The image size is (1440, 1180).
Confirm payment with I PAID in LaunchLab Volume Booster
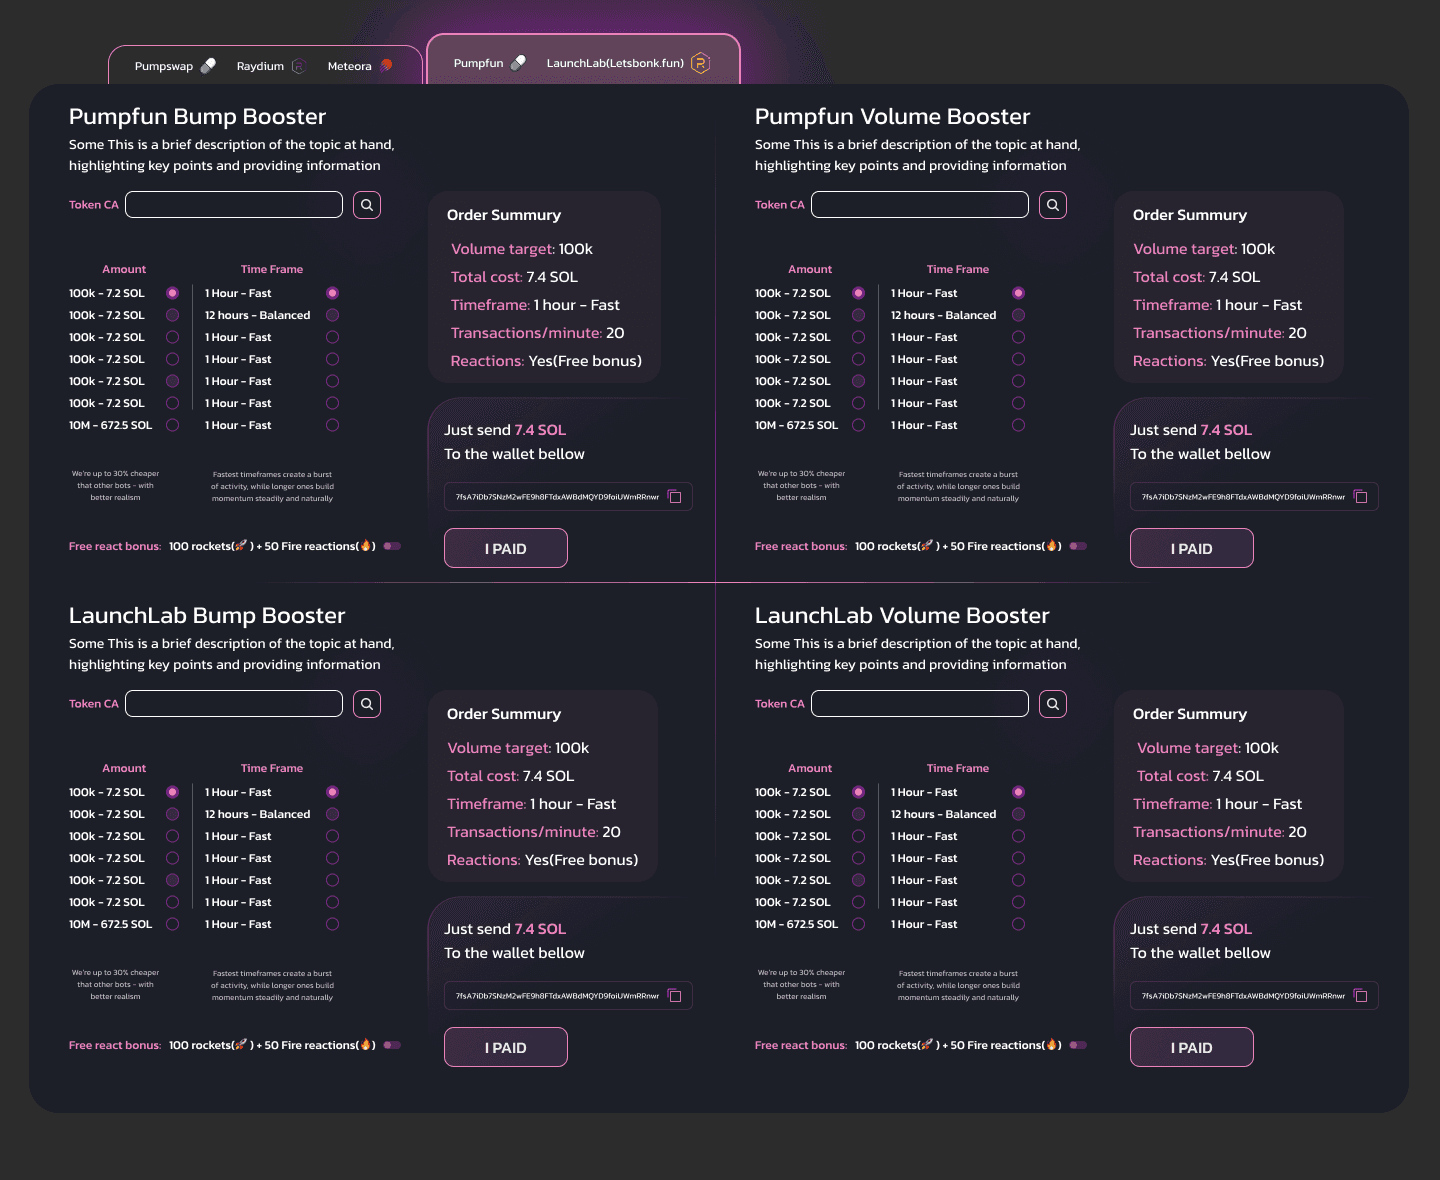[1192, 1047]
